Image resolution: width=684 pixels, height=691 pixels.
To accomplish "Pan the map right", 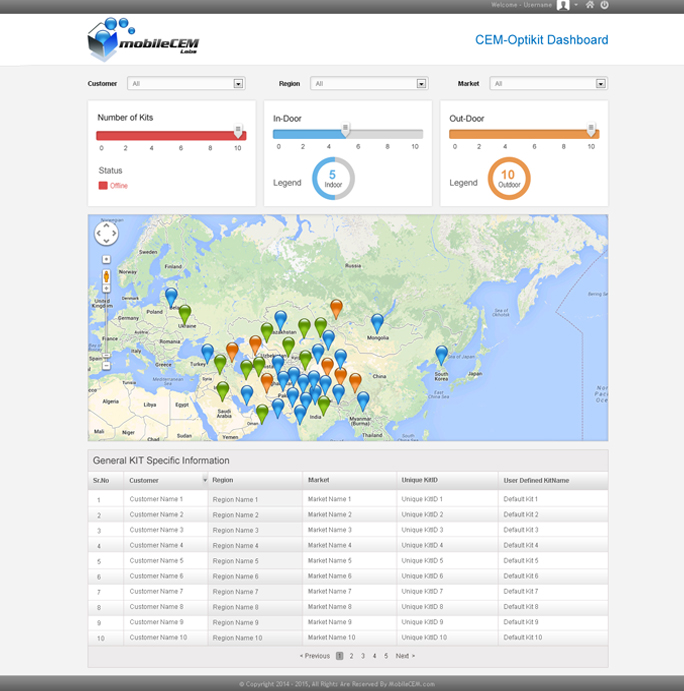I will [x=114, y=233].
